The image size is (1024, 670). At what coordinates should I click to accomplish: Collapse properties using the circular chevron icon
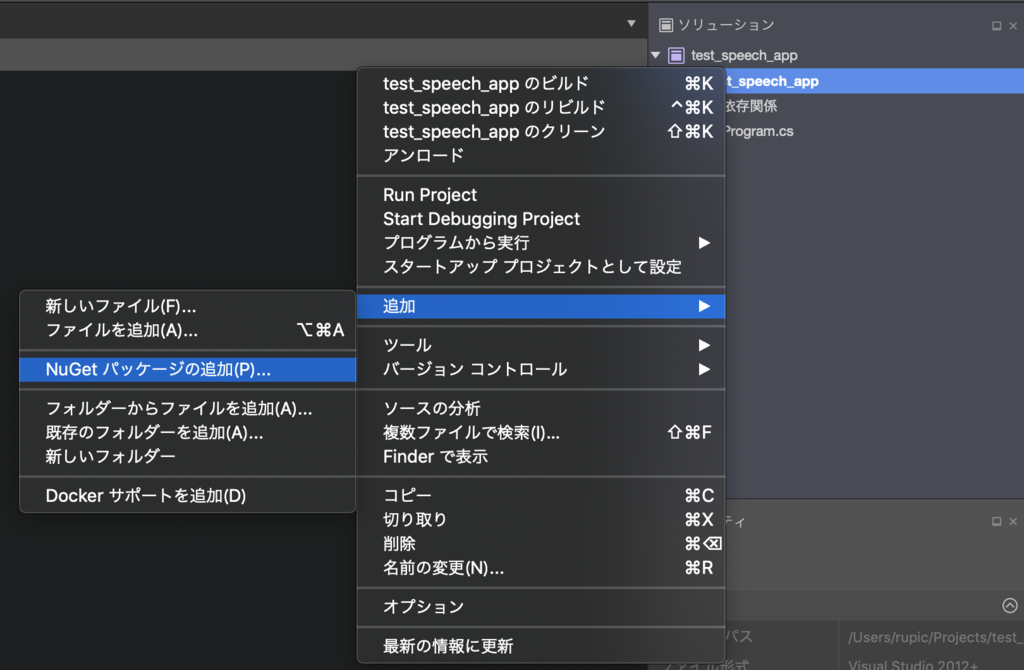point(1008,605)
